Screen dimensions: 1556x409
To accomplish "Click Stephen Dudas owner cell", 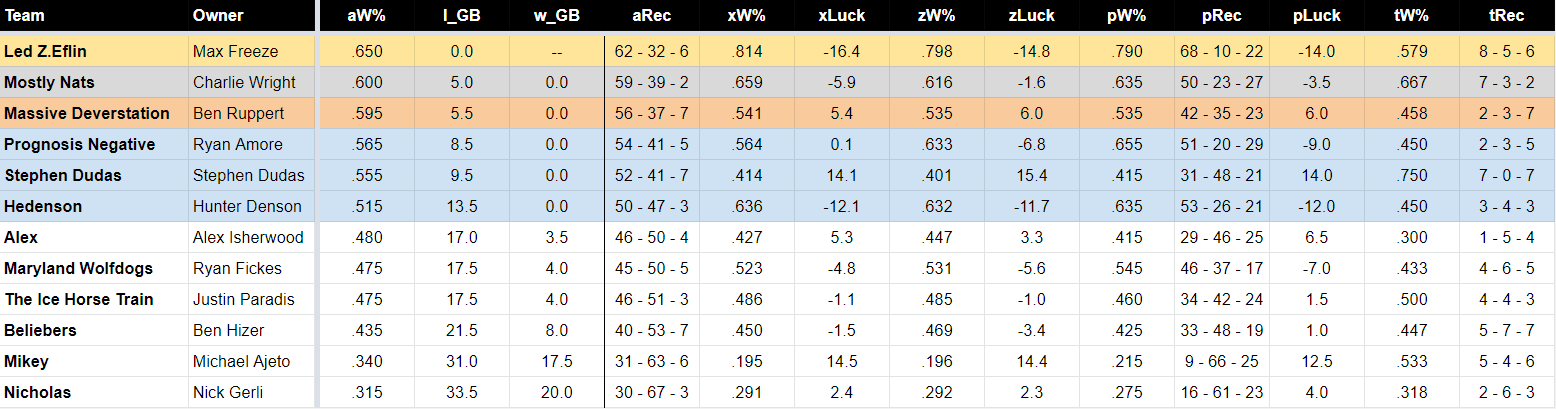I will [x=252, y=175].
